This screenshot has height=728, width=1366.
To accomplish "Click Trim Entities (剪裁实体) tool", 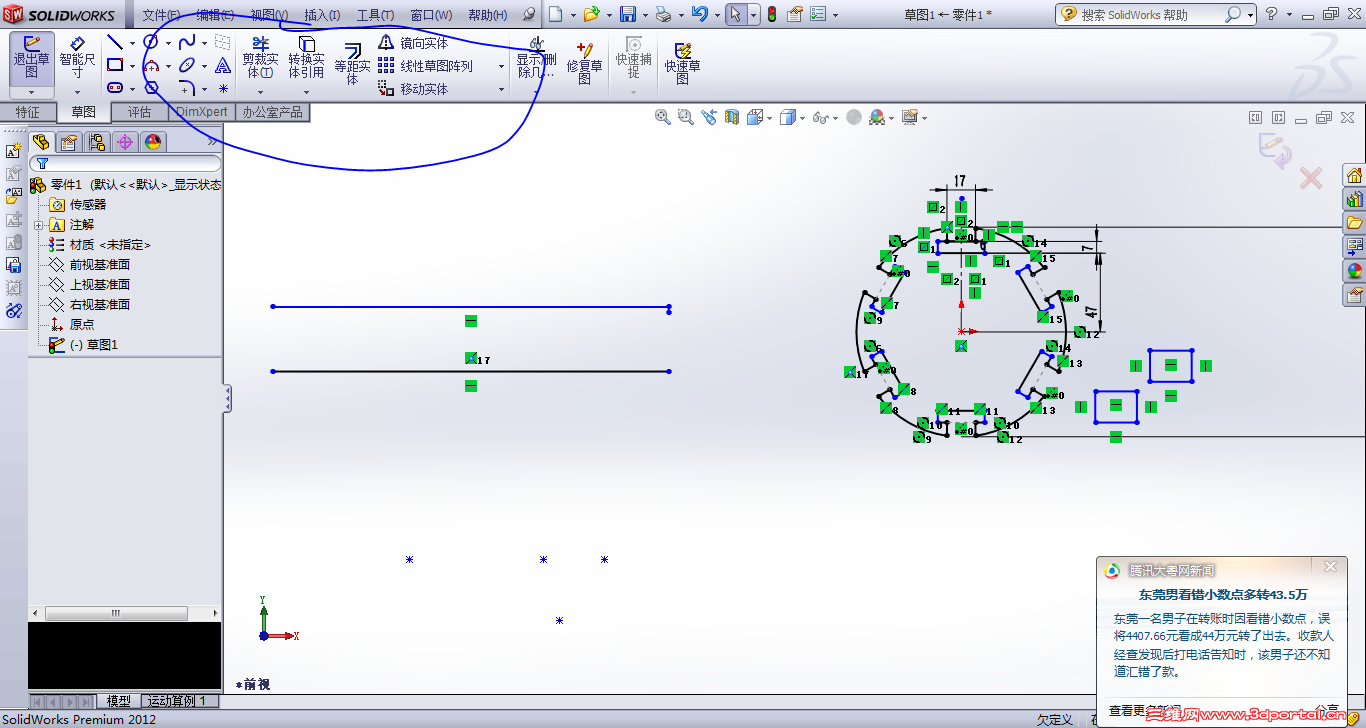I will click(260, 58).
